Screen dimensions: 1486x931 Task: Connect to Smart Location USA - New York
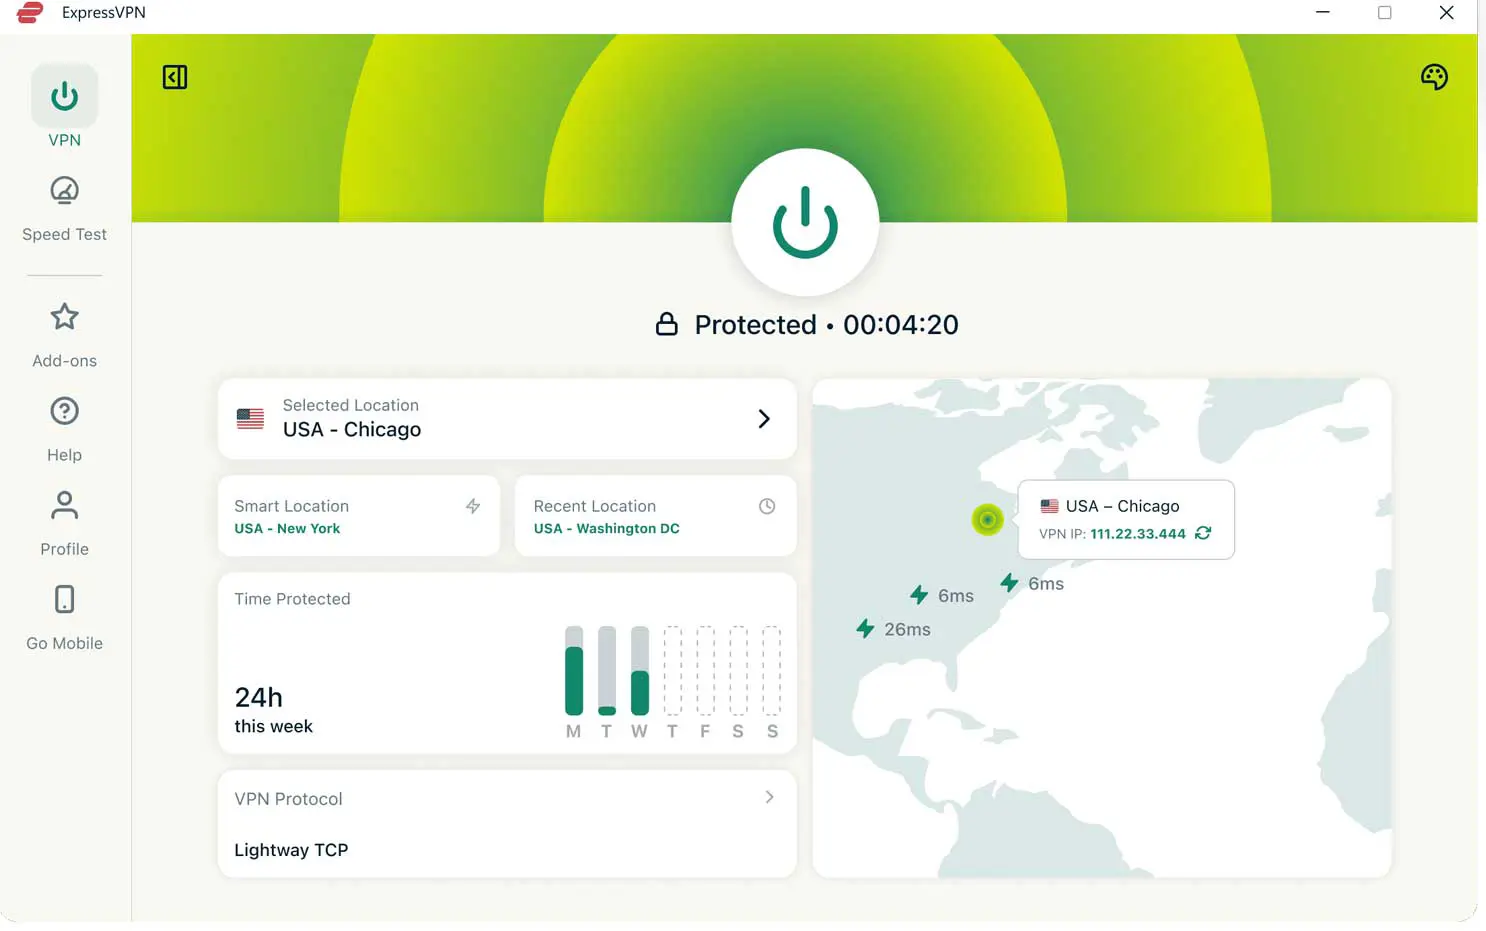(359, 516)
